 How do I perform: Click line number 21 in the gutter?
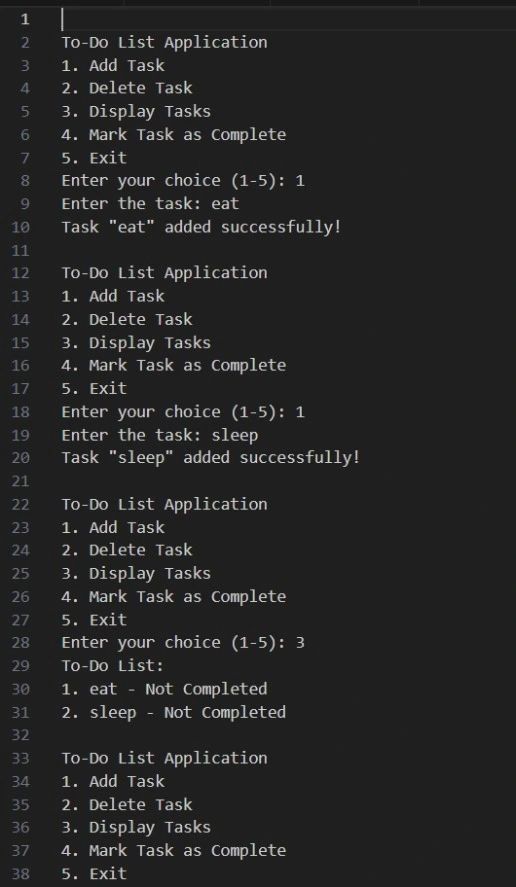pos(20,481)
